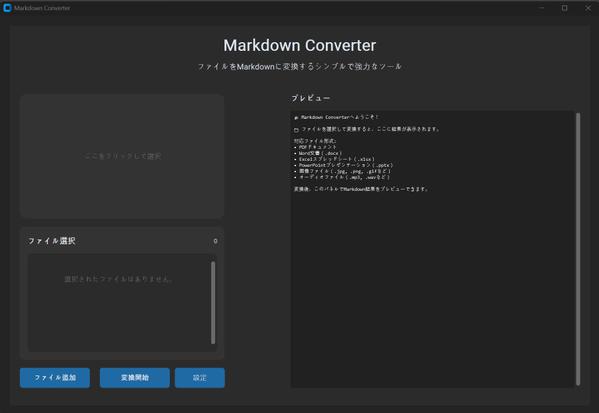The width and height of the screenshot is (599, 413).
Task: Close the Markdown Converter window
Action: [588, 8]
